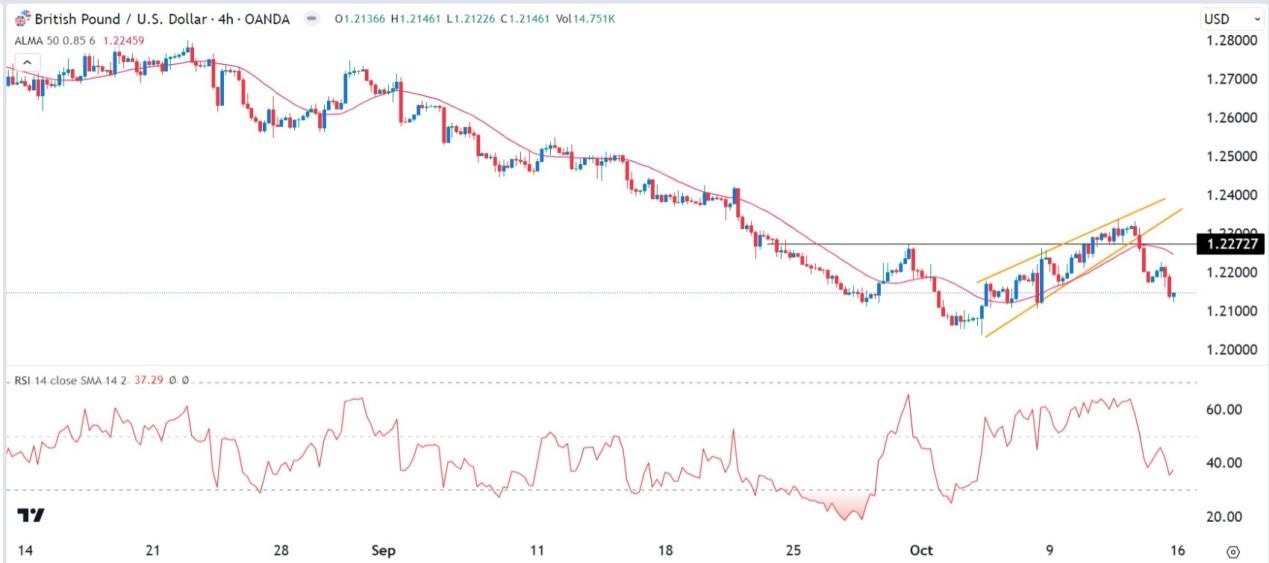Click the RSI 20.00 scale label
Image resolution: width=1269 pixels, height=563 pixels.
pos(1224,517)
